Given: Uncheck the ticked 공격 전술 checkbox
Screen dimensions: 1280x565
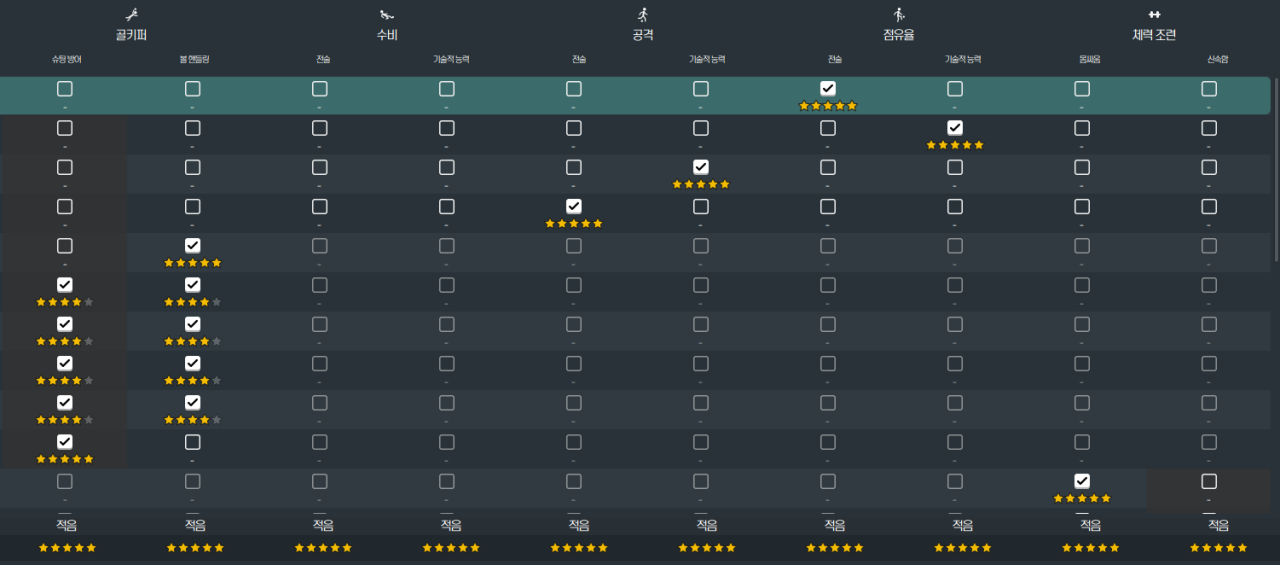Looking at the screenshot, I should (x=574, y=206).
